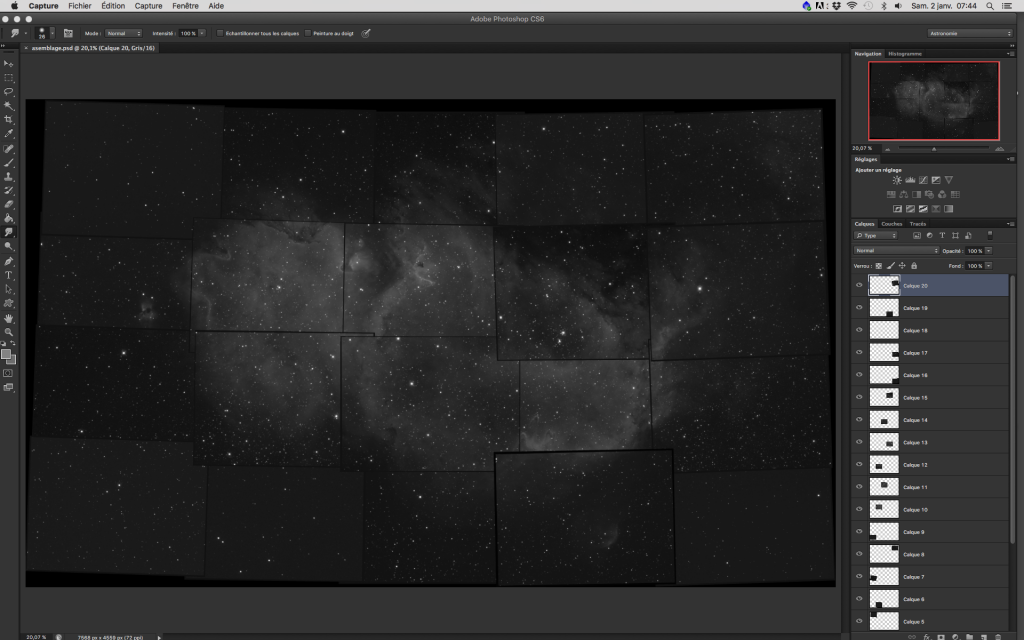
Task: Add a Brightness/Contrast adjustment
Action: pyautogui.click(x=897, y=180)
